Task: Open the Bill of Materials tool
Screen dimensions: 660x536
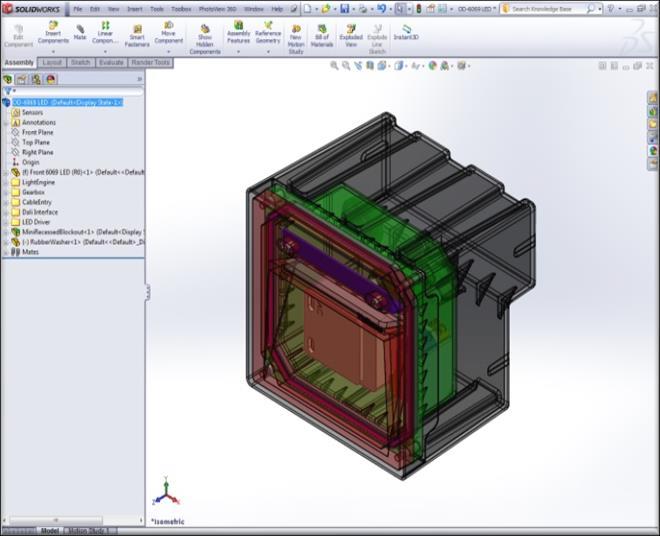Action: (322, 36)
